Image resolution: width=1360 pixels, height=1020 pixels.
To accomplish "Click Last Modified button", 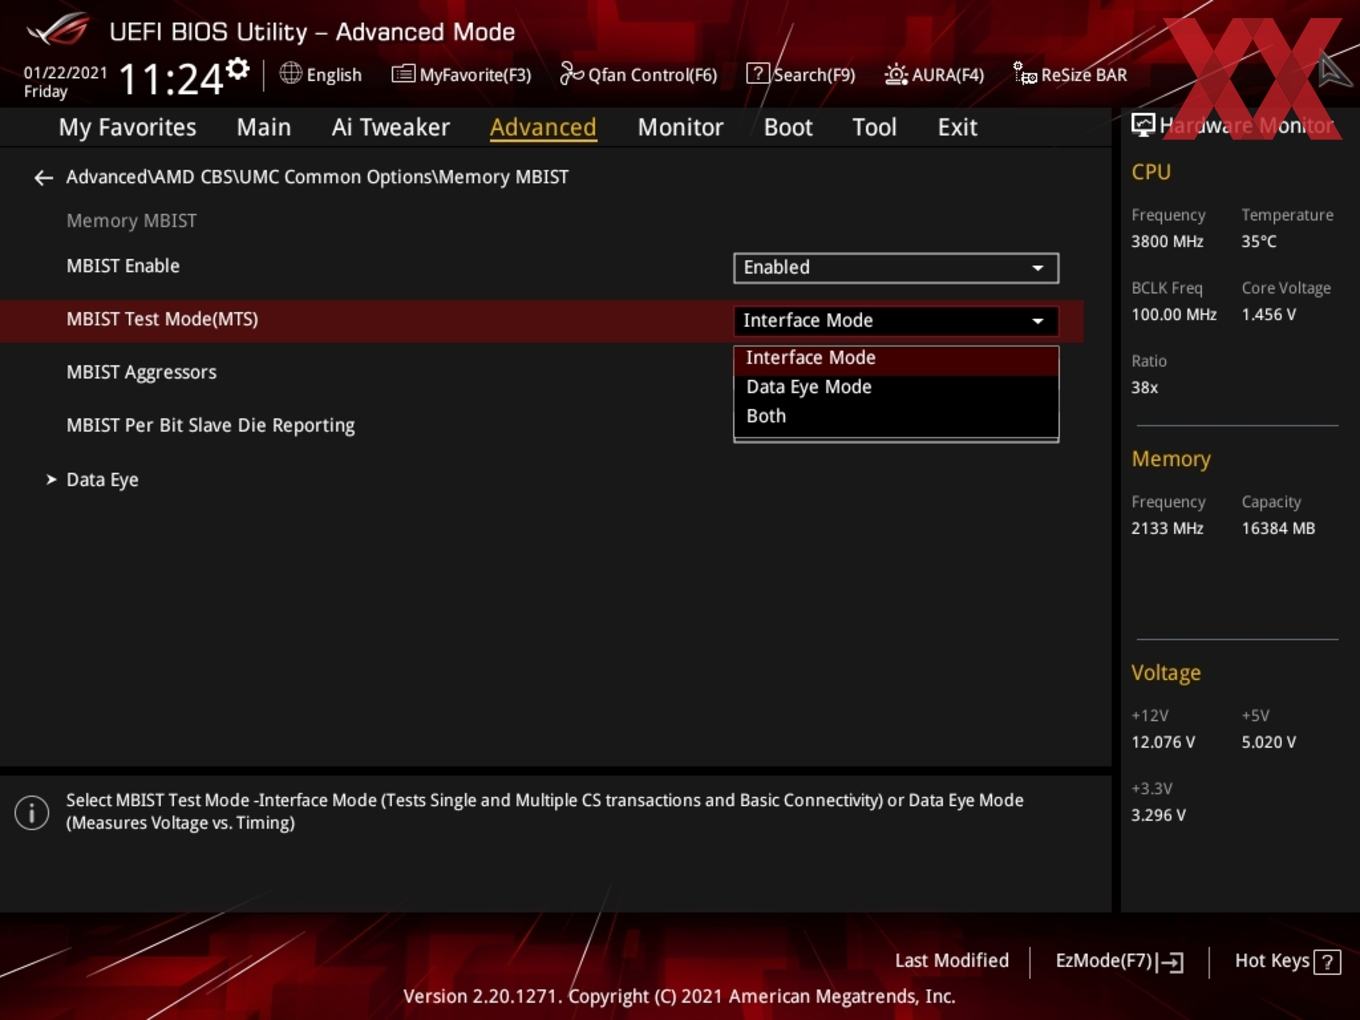I will [x=952, y=961].
